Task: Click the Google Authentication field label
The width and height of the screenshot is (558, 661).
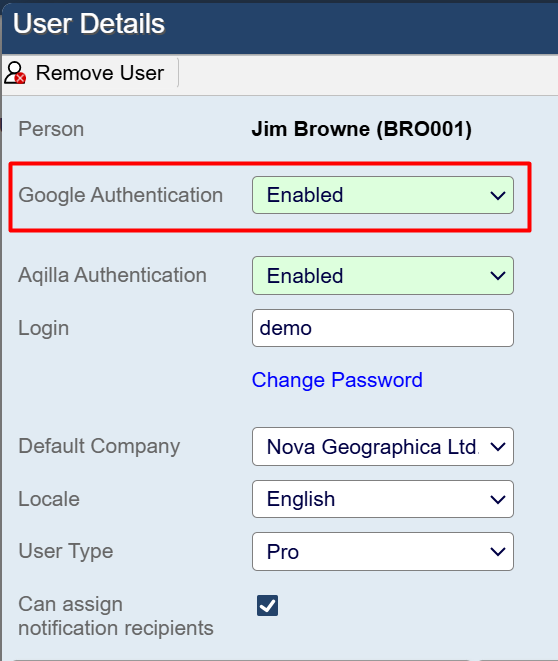Action: click(x=121, y=195)
